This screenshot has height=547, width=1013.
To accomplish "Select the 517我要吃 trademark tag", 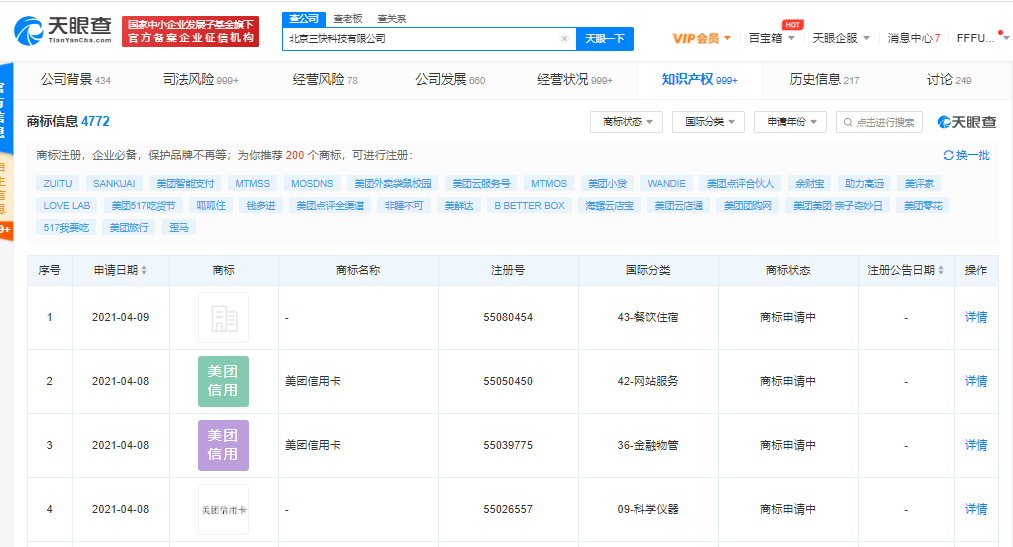I will pos(66,227).
